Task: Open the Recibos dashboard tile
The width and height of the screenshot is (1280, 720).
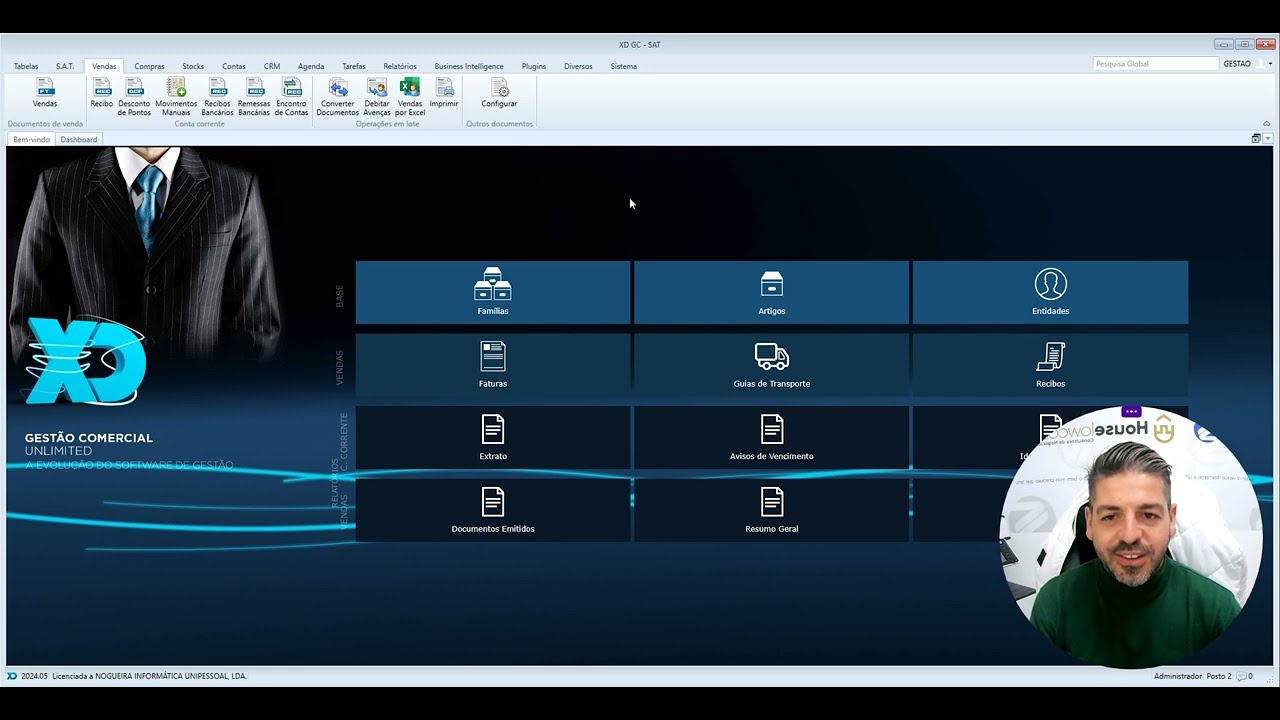Action: click(1051, 365)
